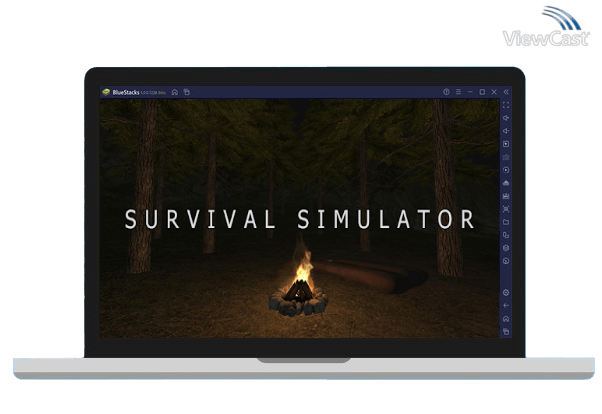The width and height of the screenshot is (602, 414).
Task: Collapse the sidebar with the double chevron
Action: [x=506, y=92]
